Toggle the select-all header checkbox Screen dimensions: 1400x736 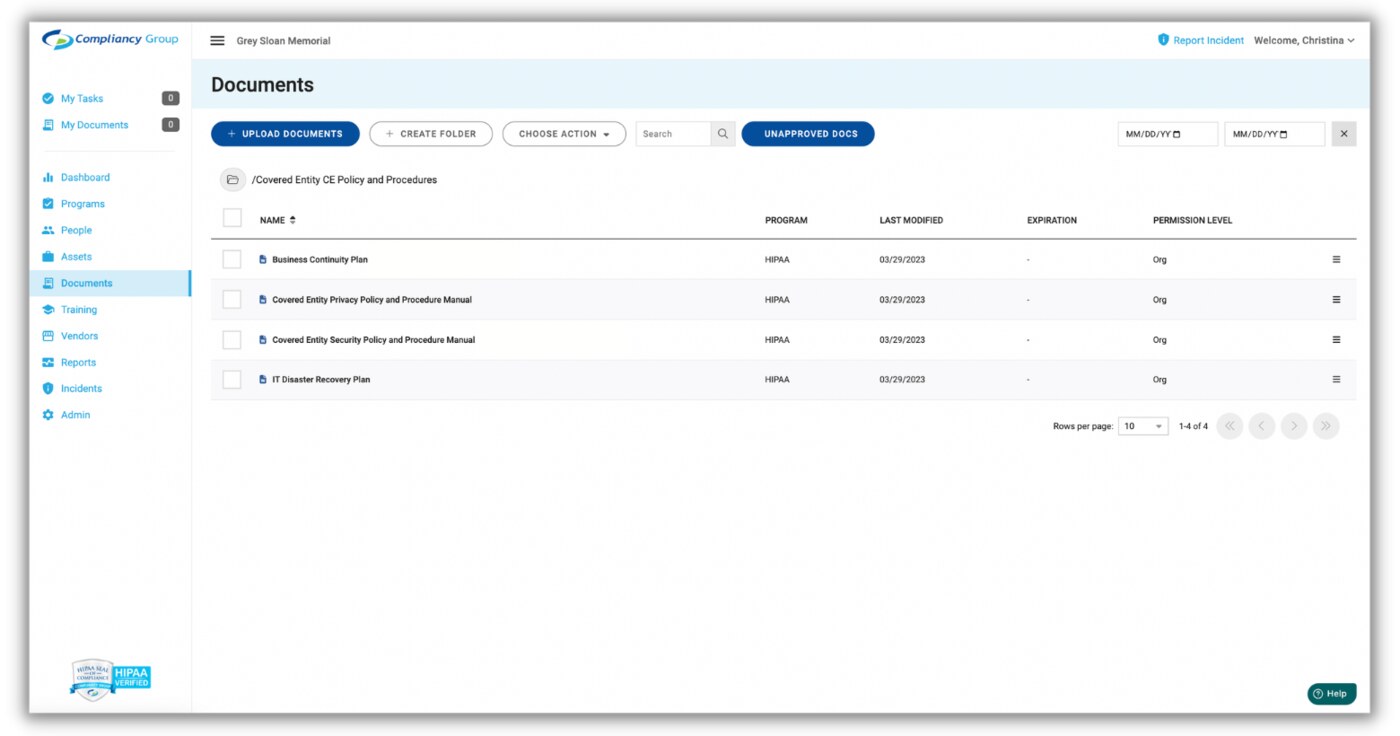[232, 218]
